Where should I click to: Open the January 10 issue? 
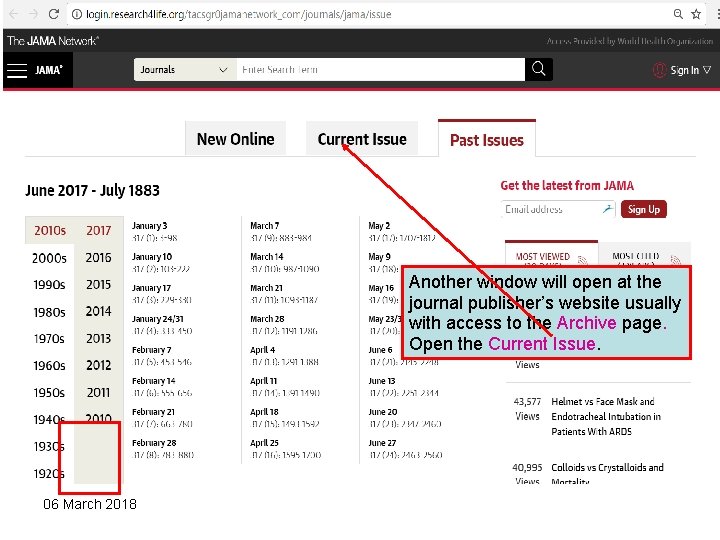click(x=152, y=257)
